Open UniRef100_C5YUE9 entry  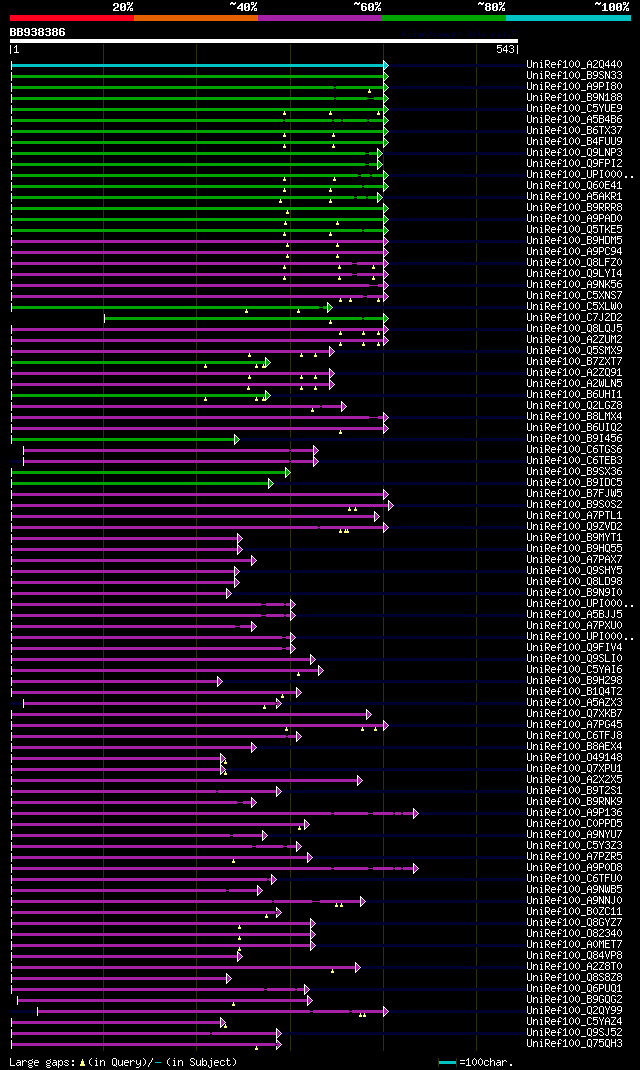(574, 109)
